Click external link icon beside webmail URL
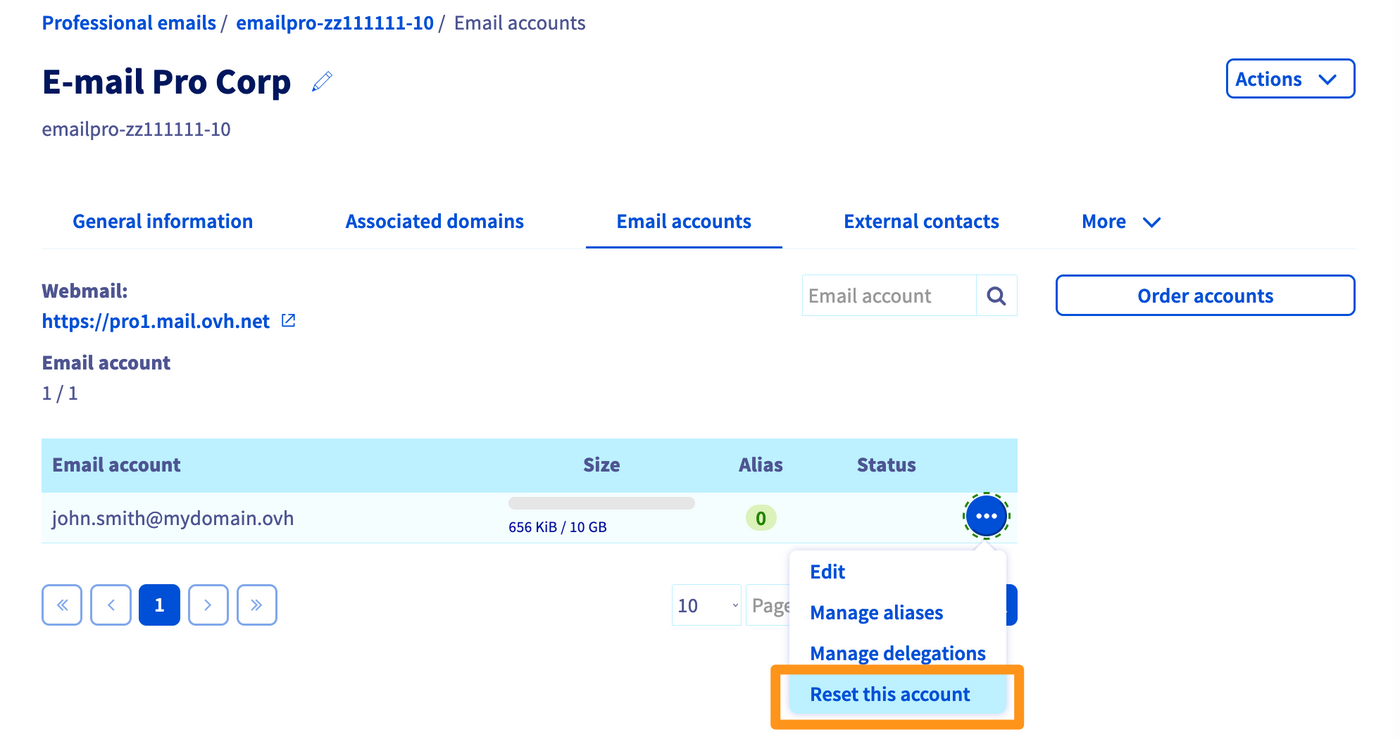This screenshot has height=739, width=1400. pyautogui.click(x=288, y=321)
